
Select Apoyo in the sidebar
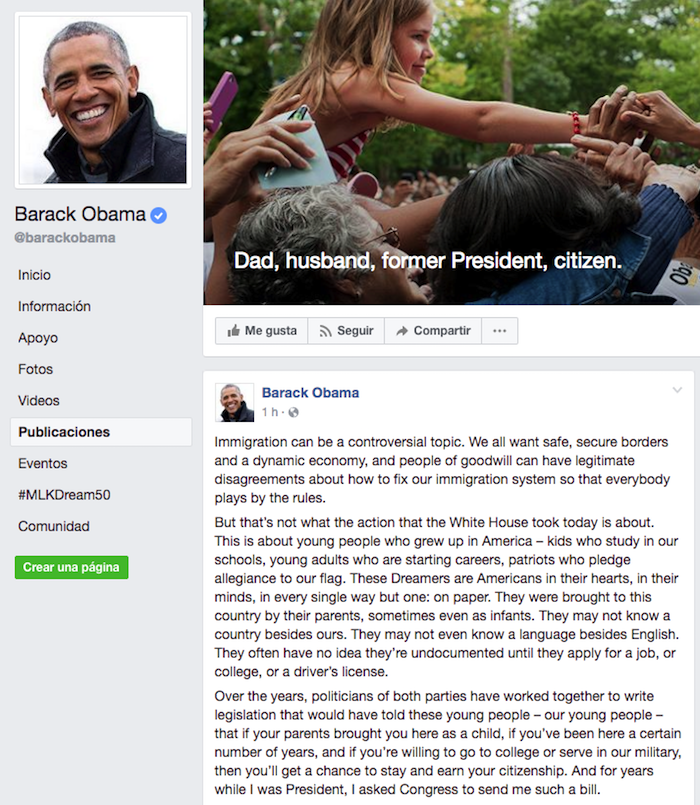click(x=38, y=338)
